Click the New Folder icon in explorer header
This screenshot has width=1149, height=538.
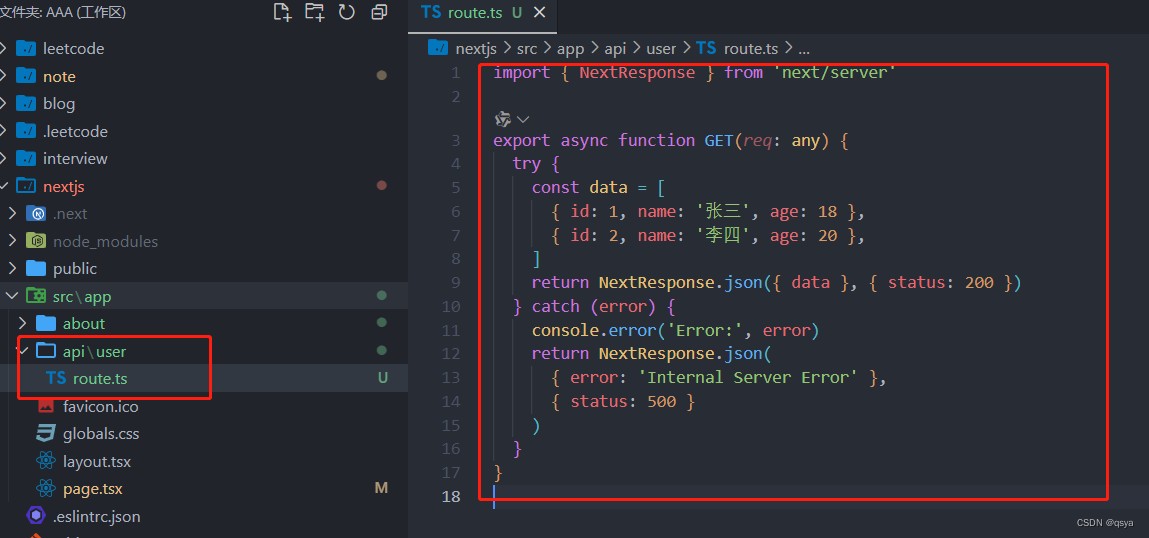(314, 12)
